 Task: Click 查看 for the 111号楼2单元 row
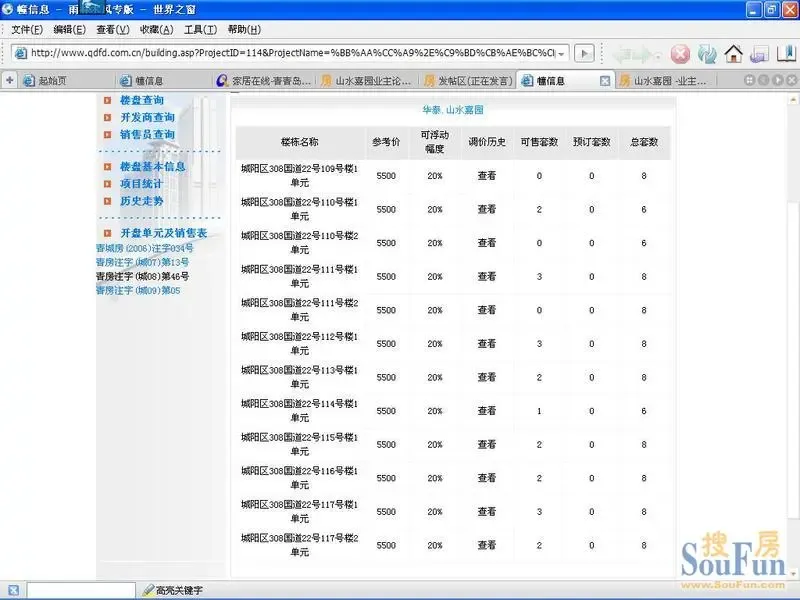click(487, 310)
